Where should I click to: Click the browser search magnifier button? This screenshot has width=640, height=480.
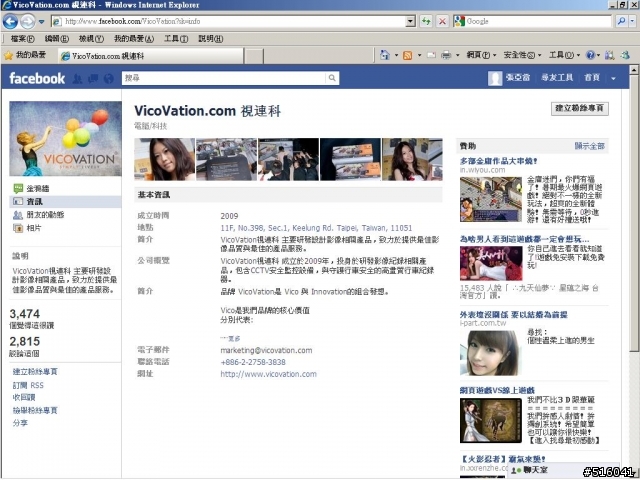tap(621, 21)
